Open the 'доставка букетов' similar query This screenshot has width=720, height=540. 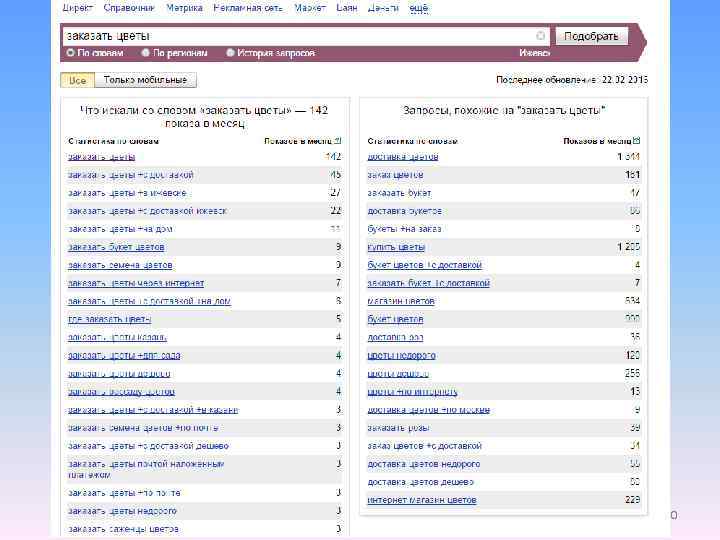pos(405,211)
